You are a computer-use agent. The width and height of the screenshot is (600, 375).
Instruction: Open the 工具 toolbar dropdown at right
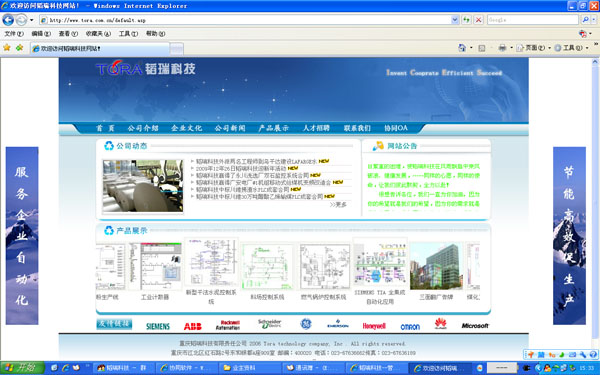[571, 48]
